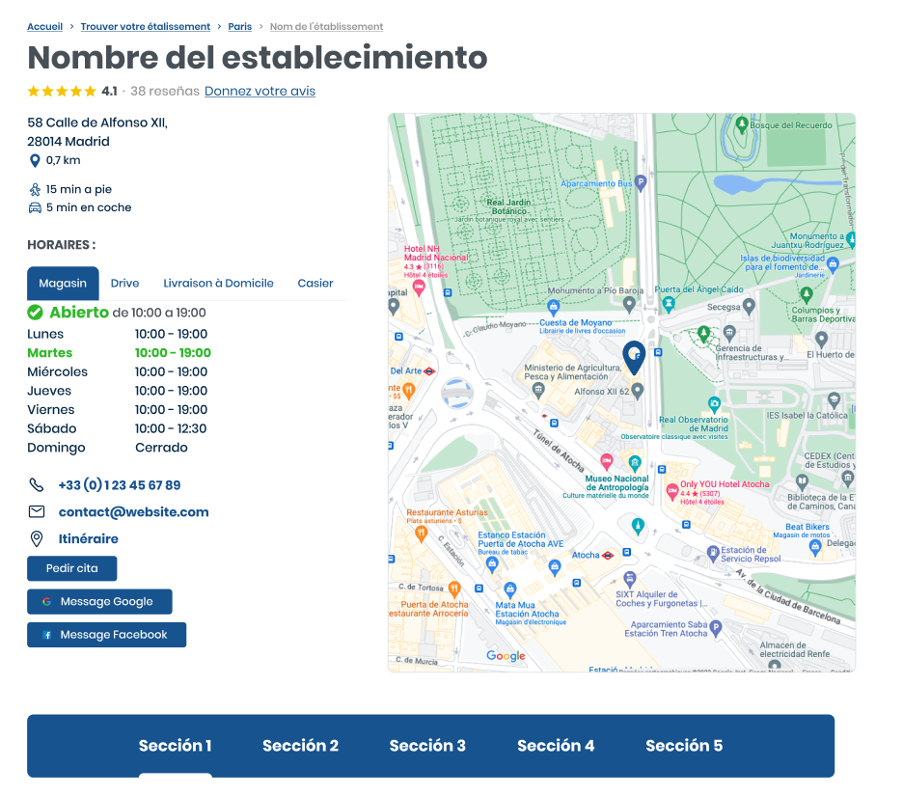The height and width of the screenshot is (796, 904).
Task: Select the Estanco Estación Puerta de Atocha marker
Action: click(492, 564)
